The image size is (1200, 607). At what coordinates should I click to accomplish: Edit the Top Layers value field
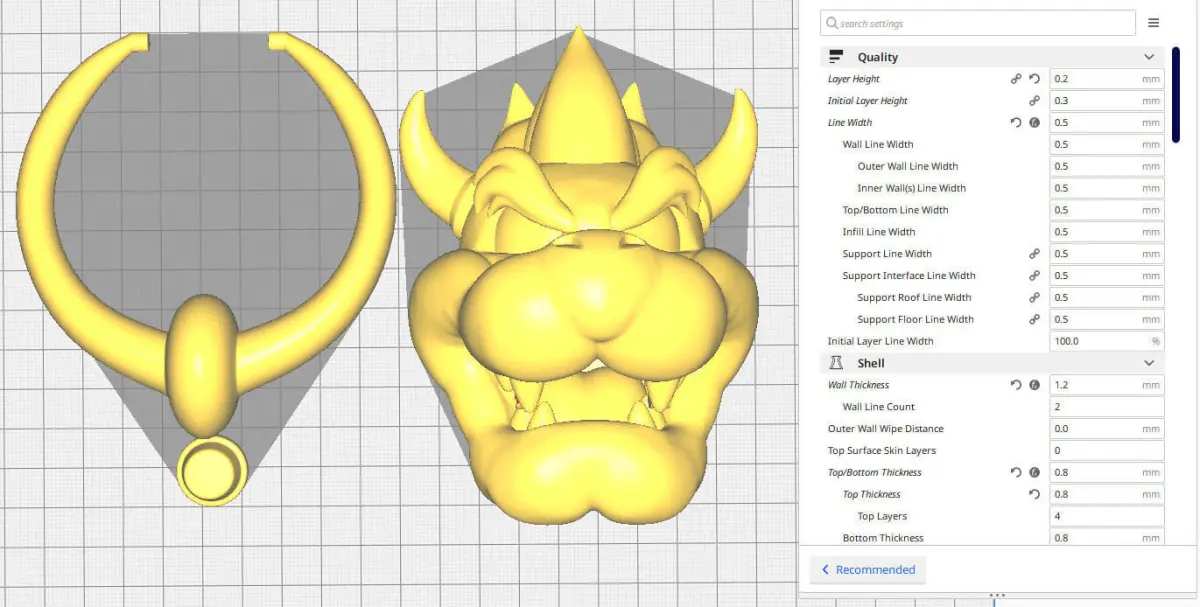coord(1107,517)
